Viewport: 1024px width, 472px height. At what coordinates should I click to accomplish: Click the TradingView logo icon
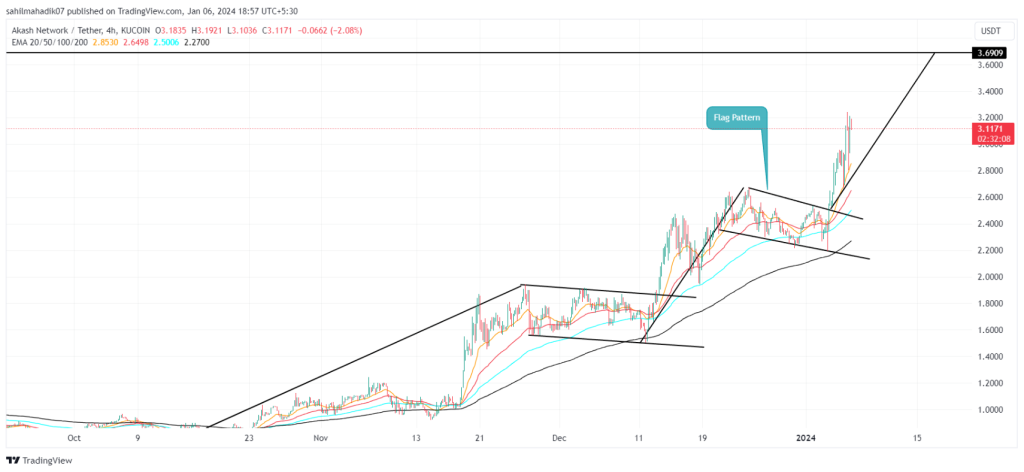12,460
